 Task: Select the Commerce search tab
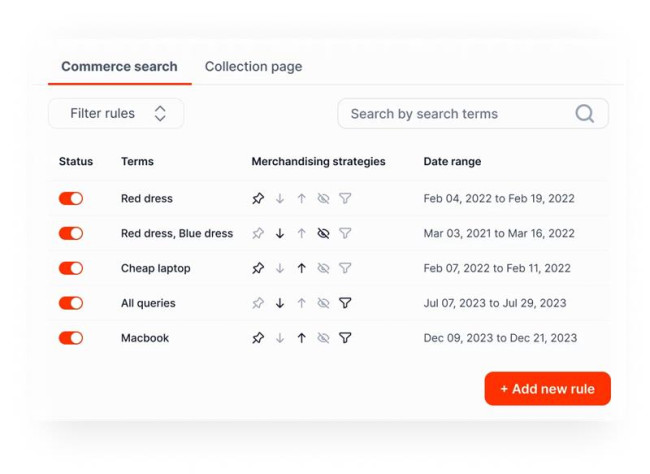coord(119,67)
